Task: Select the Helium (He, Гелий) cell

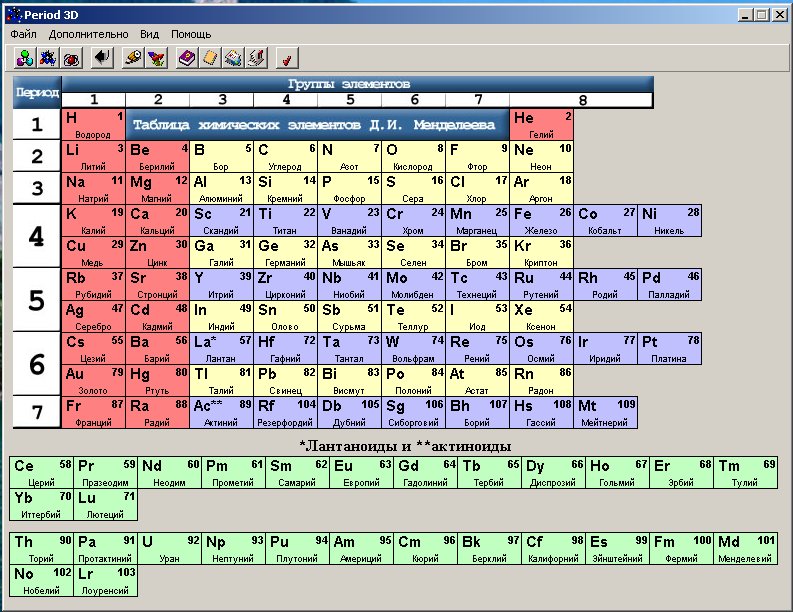Action: (x=542, y=124)
